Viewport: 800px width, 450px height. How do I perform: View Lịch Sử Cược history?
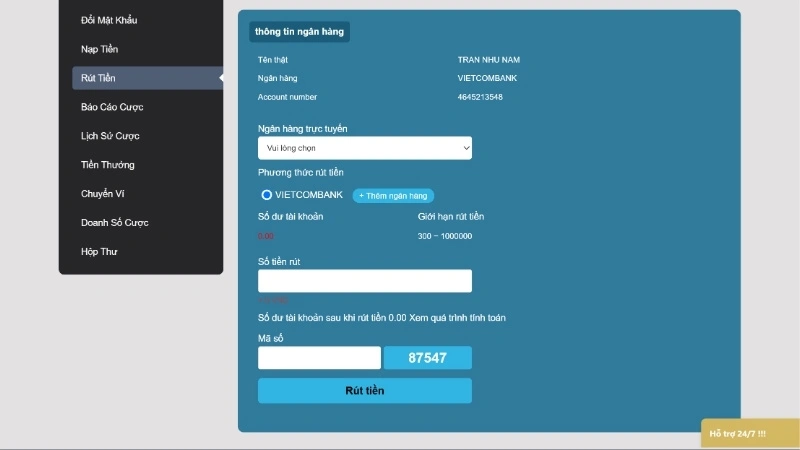(110, 136)
